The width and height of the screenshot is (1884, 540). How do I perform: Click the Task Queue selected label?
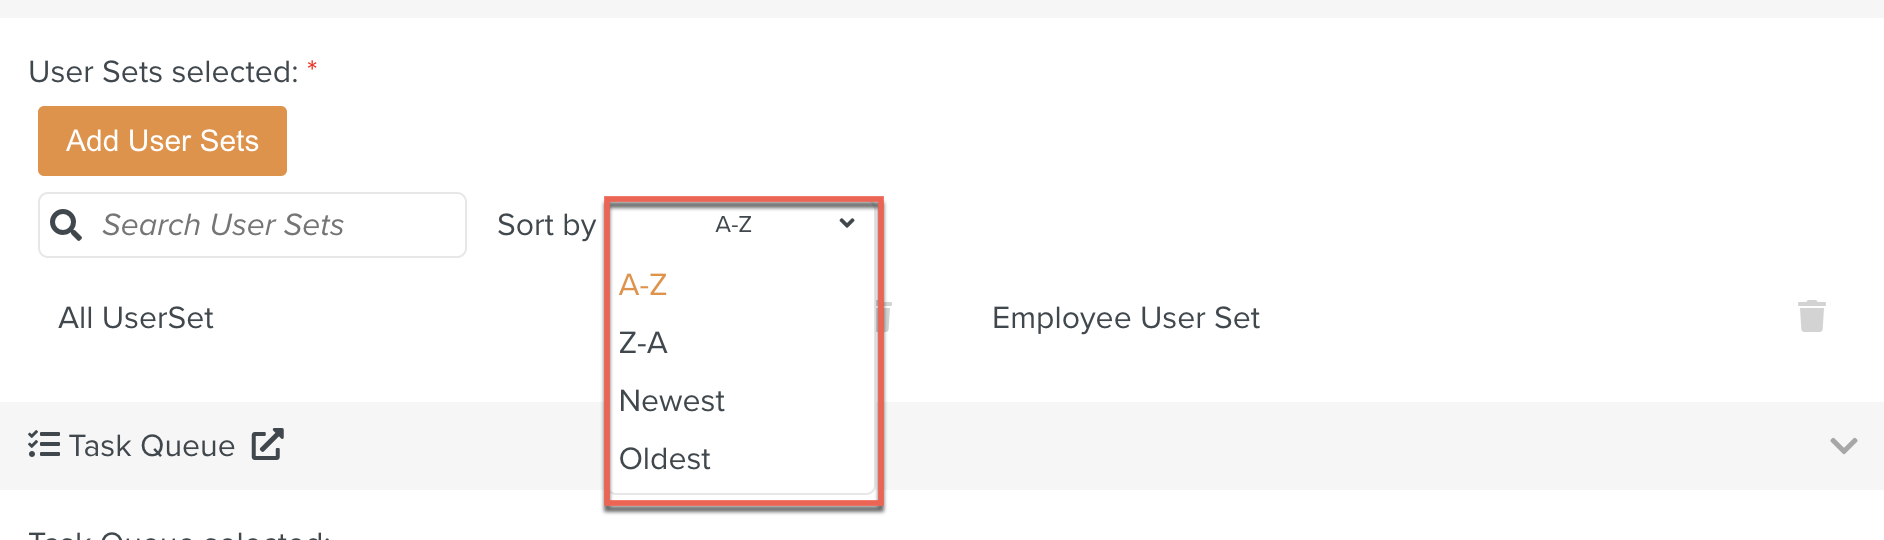(180, 535)
